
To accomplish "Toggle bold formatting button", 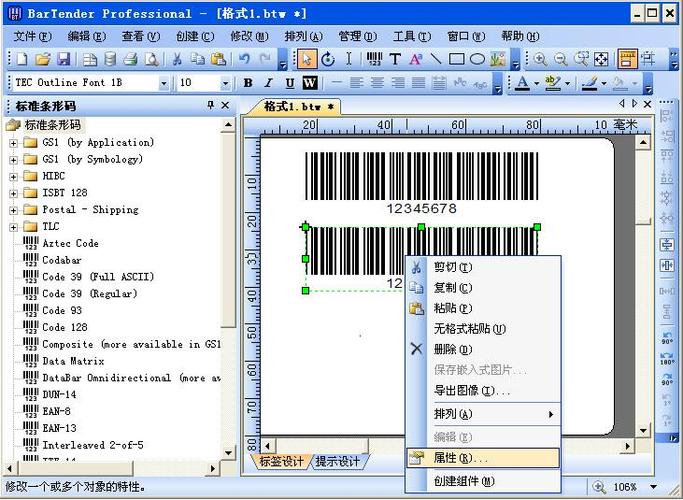I will pos(248,82).
